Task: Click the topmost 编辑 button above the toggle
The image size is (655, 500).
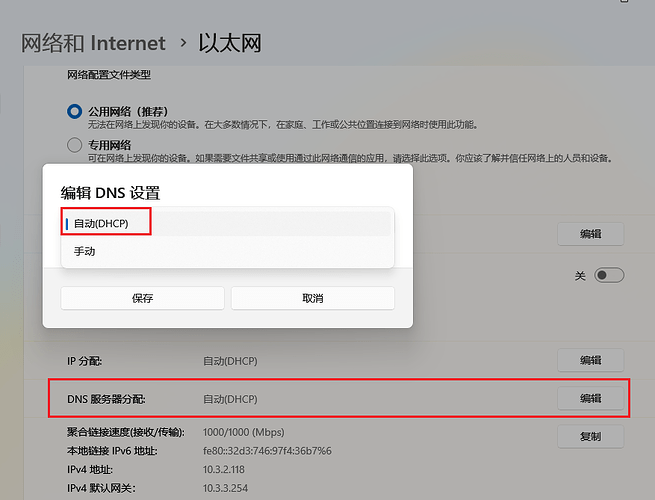Action: 590,234
